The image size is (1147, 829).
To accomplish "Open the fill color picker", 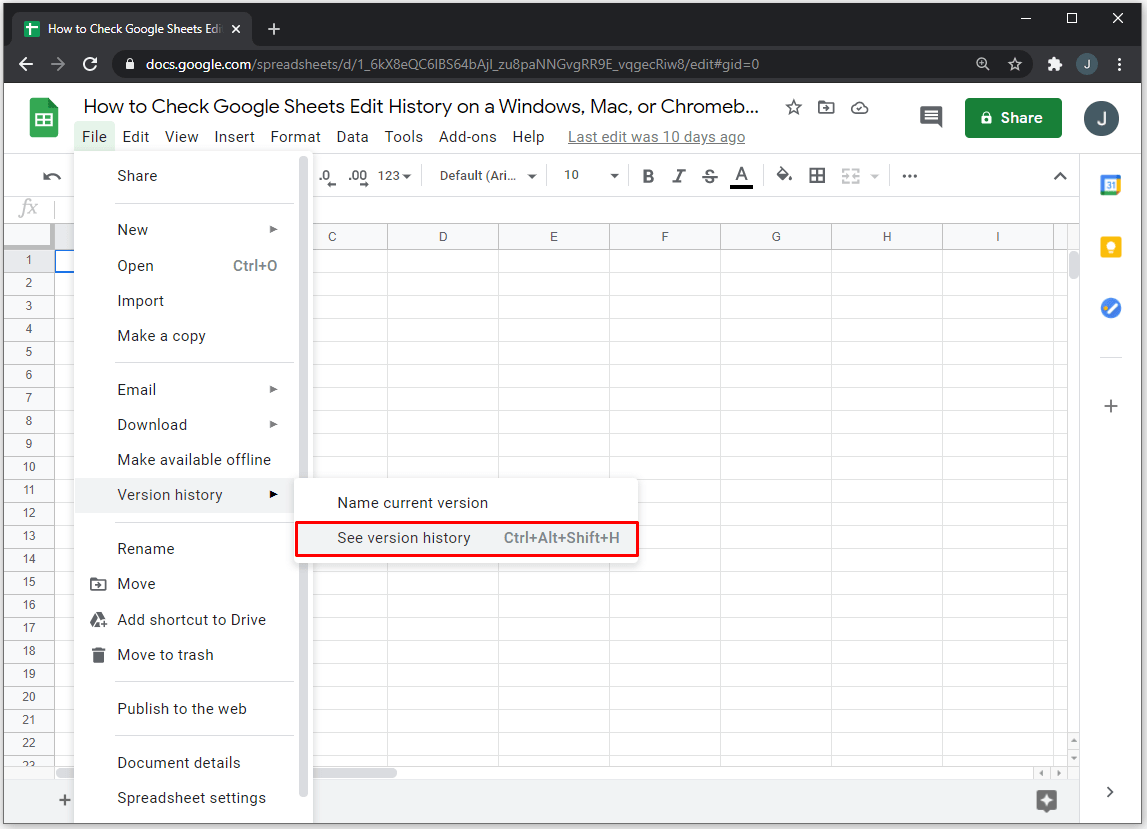I will point(784,176).
